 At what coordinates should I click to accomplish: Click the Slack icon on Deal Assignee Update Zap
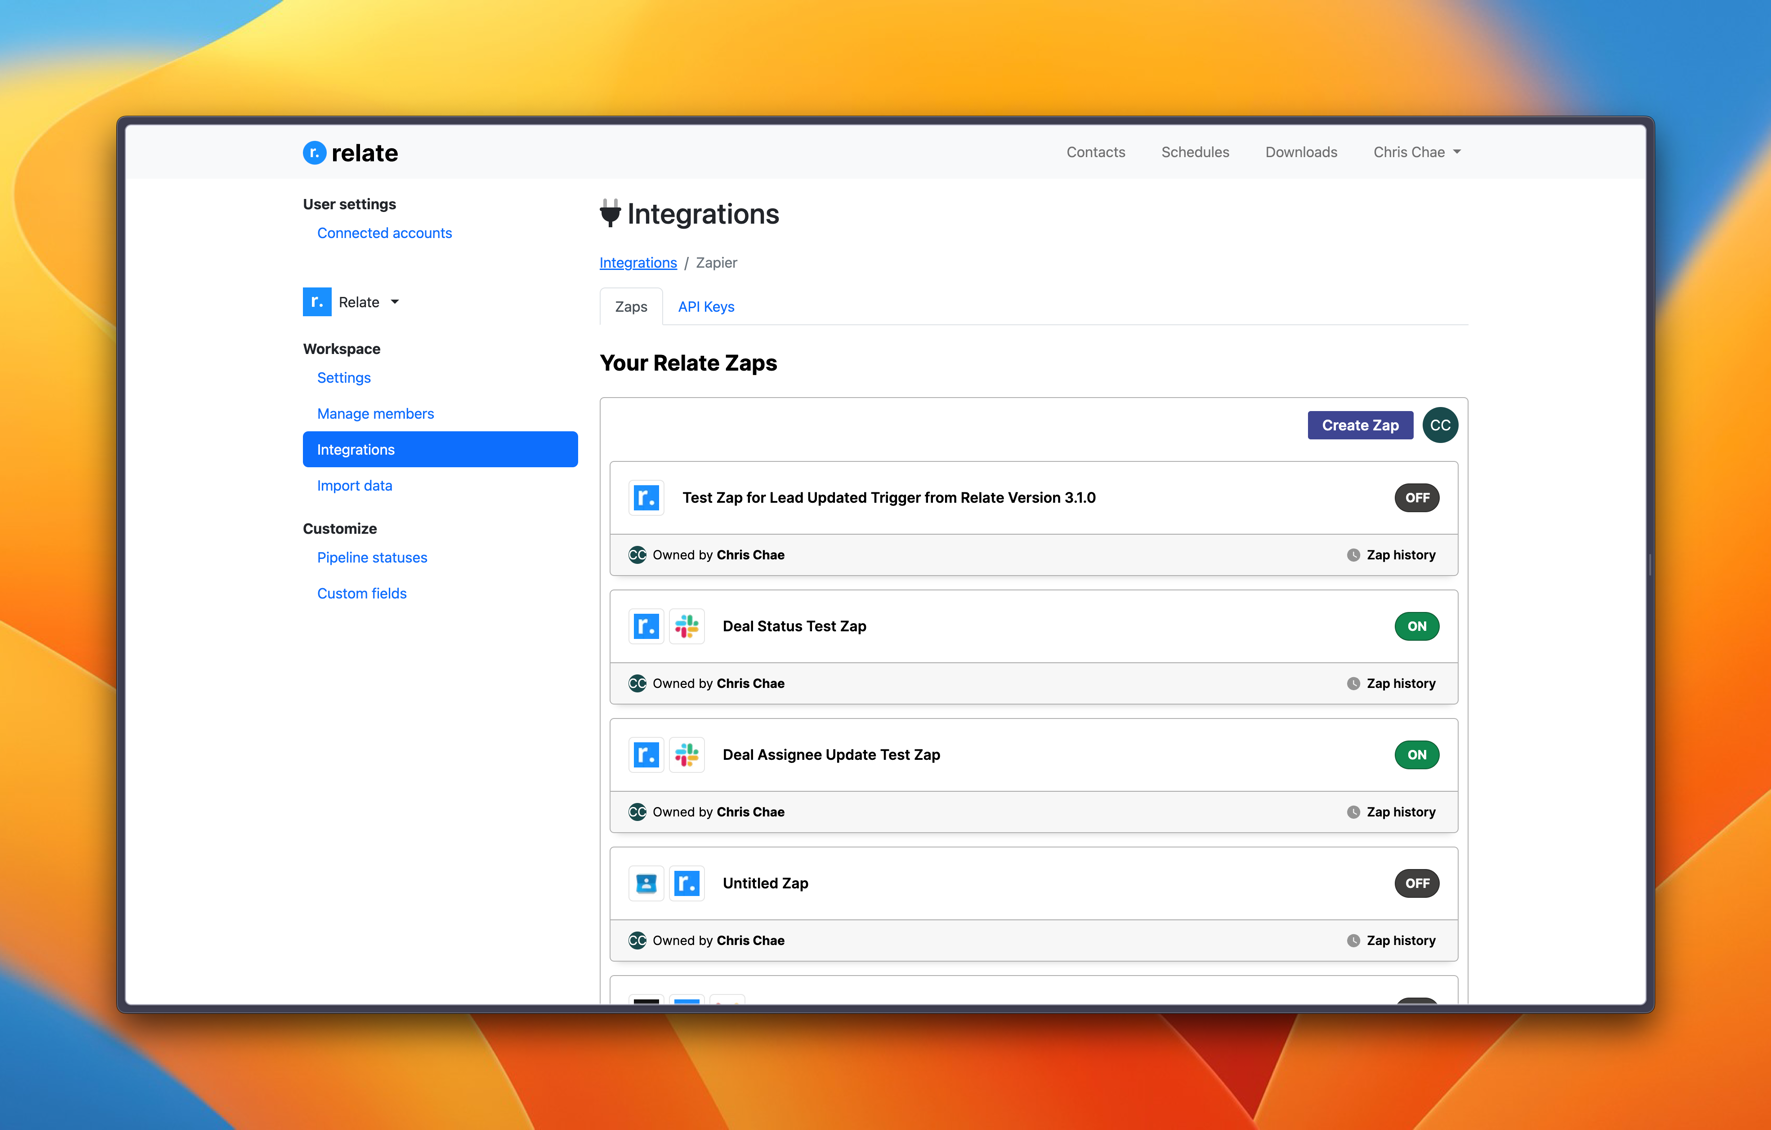(x=687, y=755)
